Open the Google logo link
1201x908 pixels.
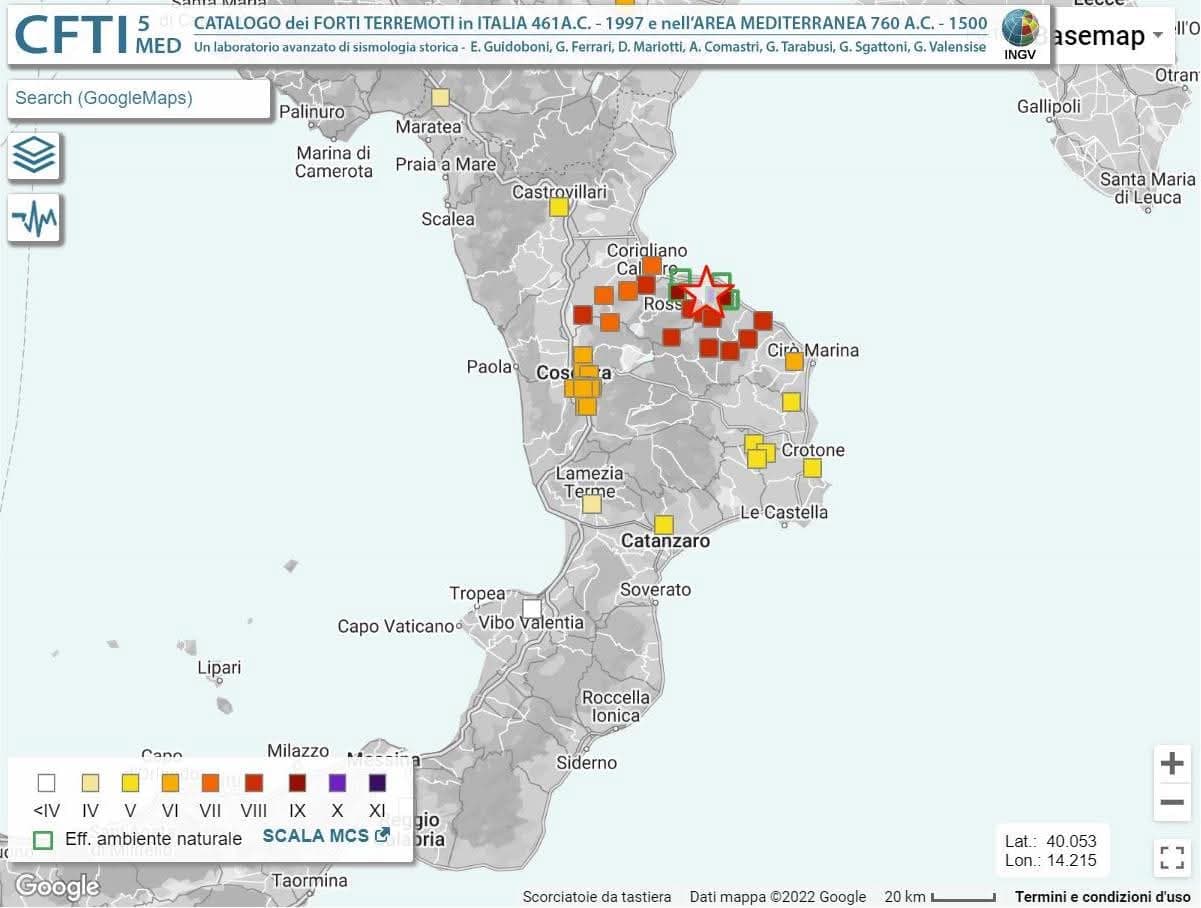pos(57,886)
